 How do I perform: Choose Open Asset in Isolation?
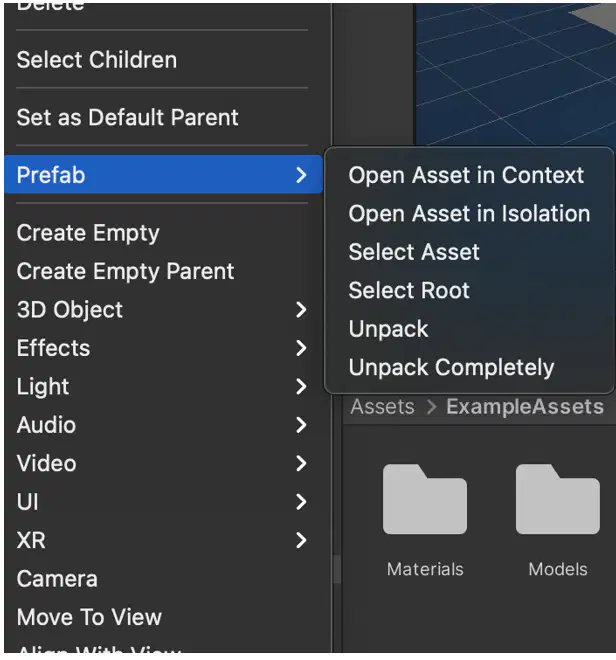(x=469, y=213)
